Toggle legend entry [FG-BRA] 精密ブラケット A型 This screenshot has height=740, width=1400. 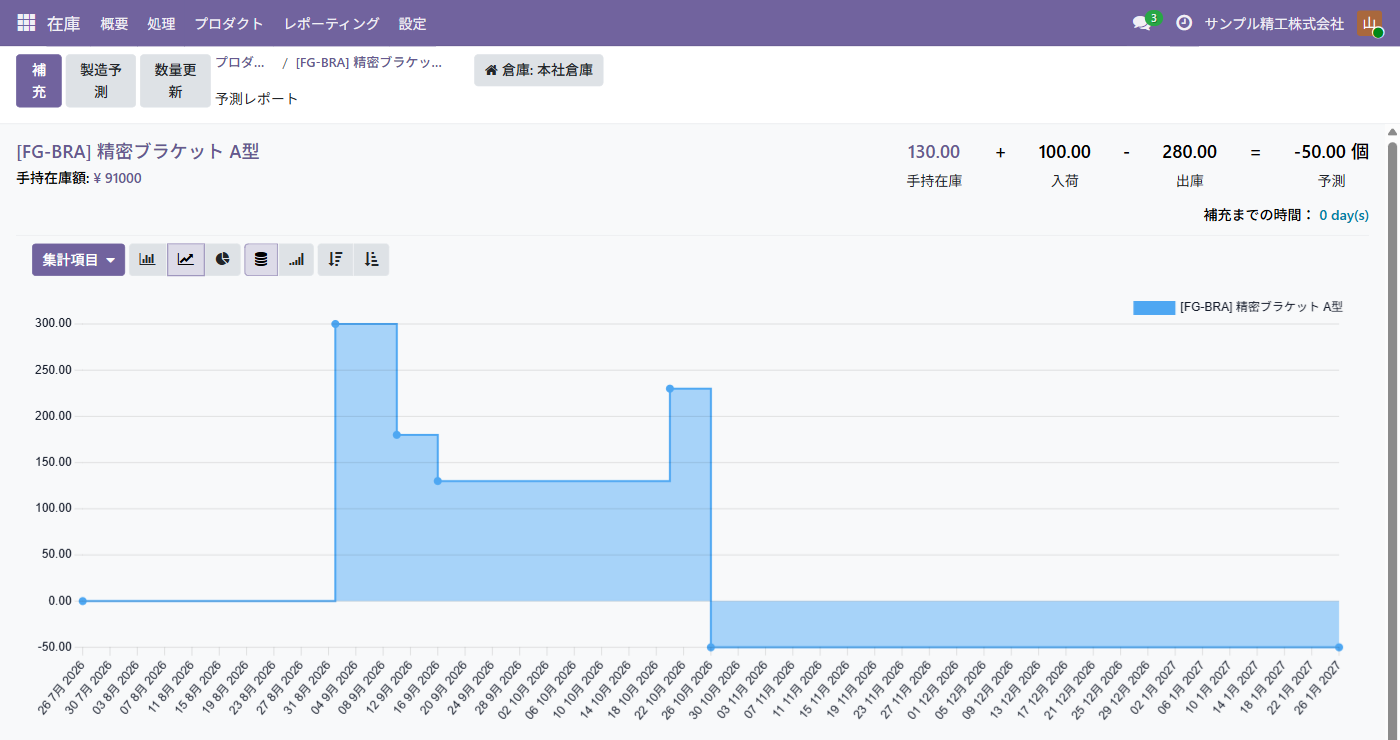coord(1238,307)
